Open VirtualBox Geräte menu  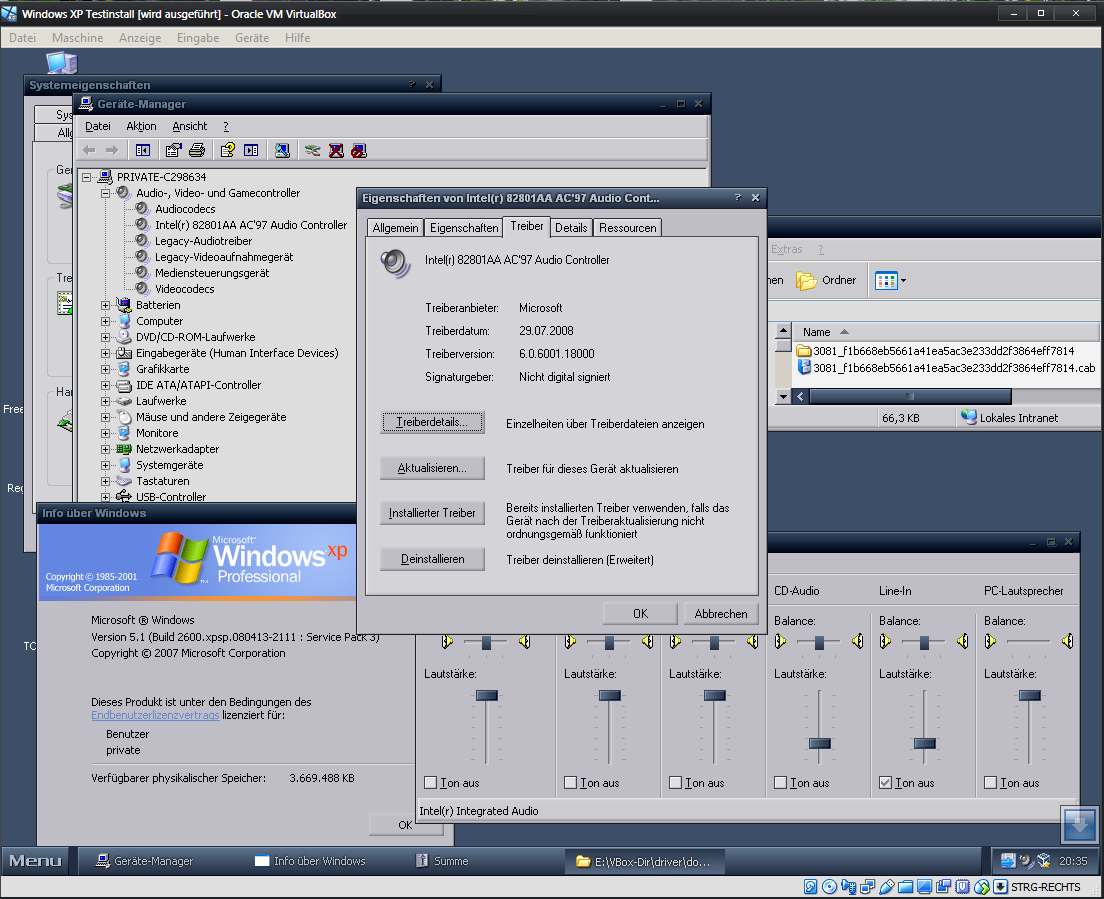click(x=251, y=38)
